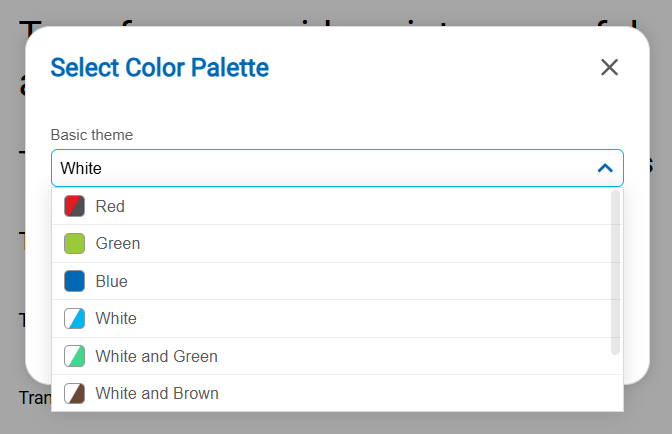Click the Basic theme combo box showing White
The width and height of the screenshot is (672, 434).
coord(320,168)
